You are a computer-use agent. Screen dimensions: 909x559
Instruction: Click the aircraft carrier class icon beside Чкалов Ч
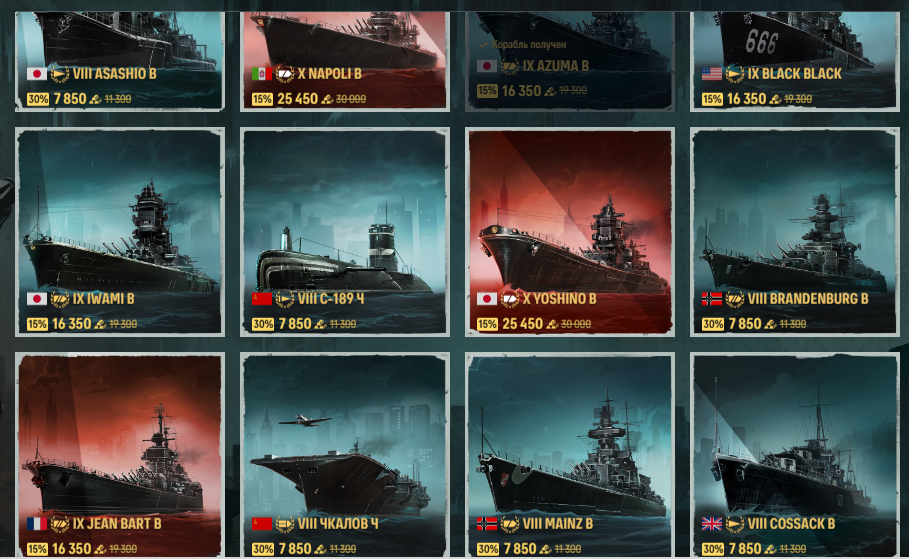285,524
